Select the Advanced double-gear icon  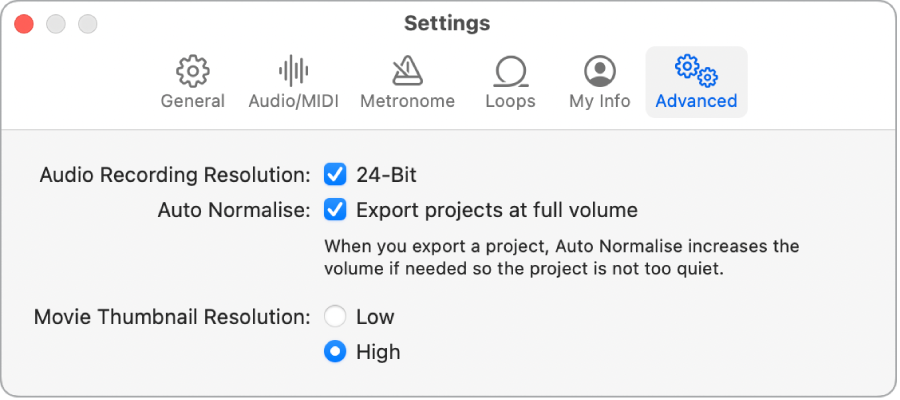[x=696, y=71]
